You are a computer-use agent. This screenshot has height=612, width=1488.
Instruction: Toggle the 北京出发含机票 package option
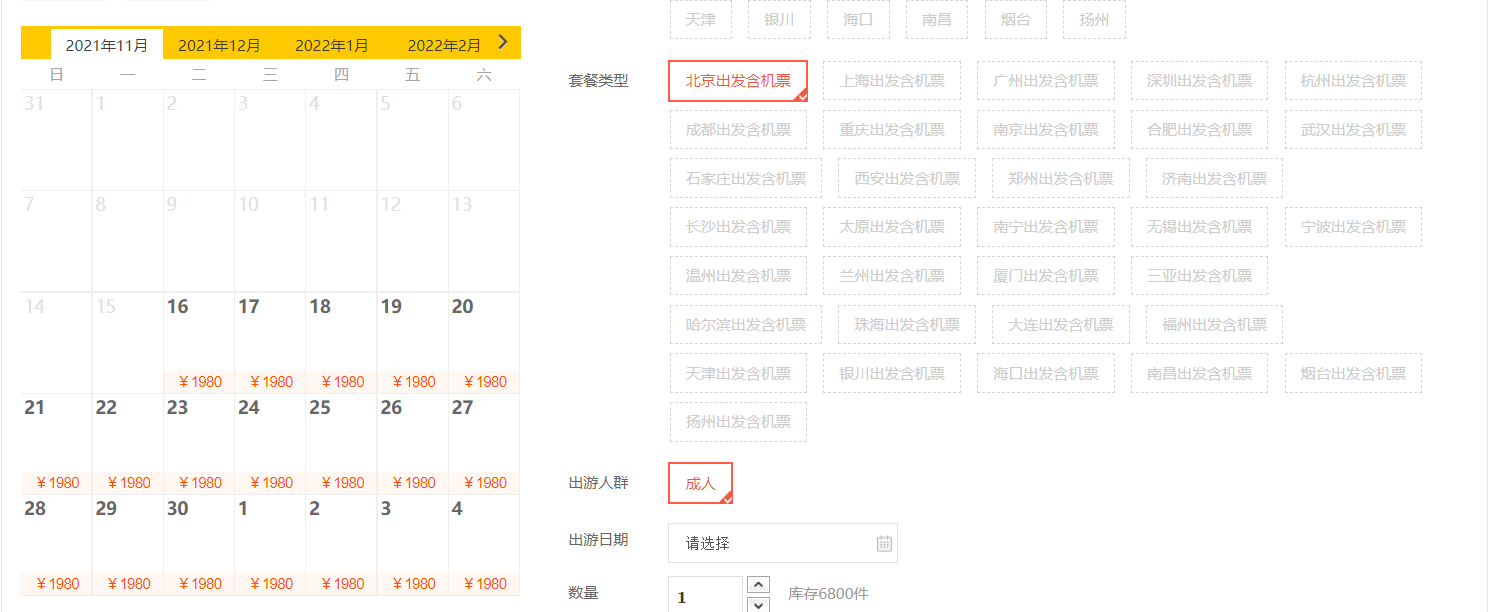pyautogui.click(x=738, y=81)
